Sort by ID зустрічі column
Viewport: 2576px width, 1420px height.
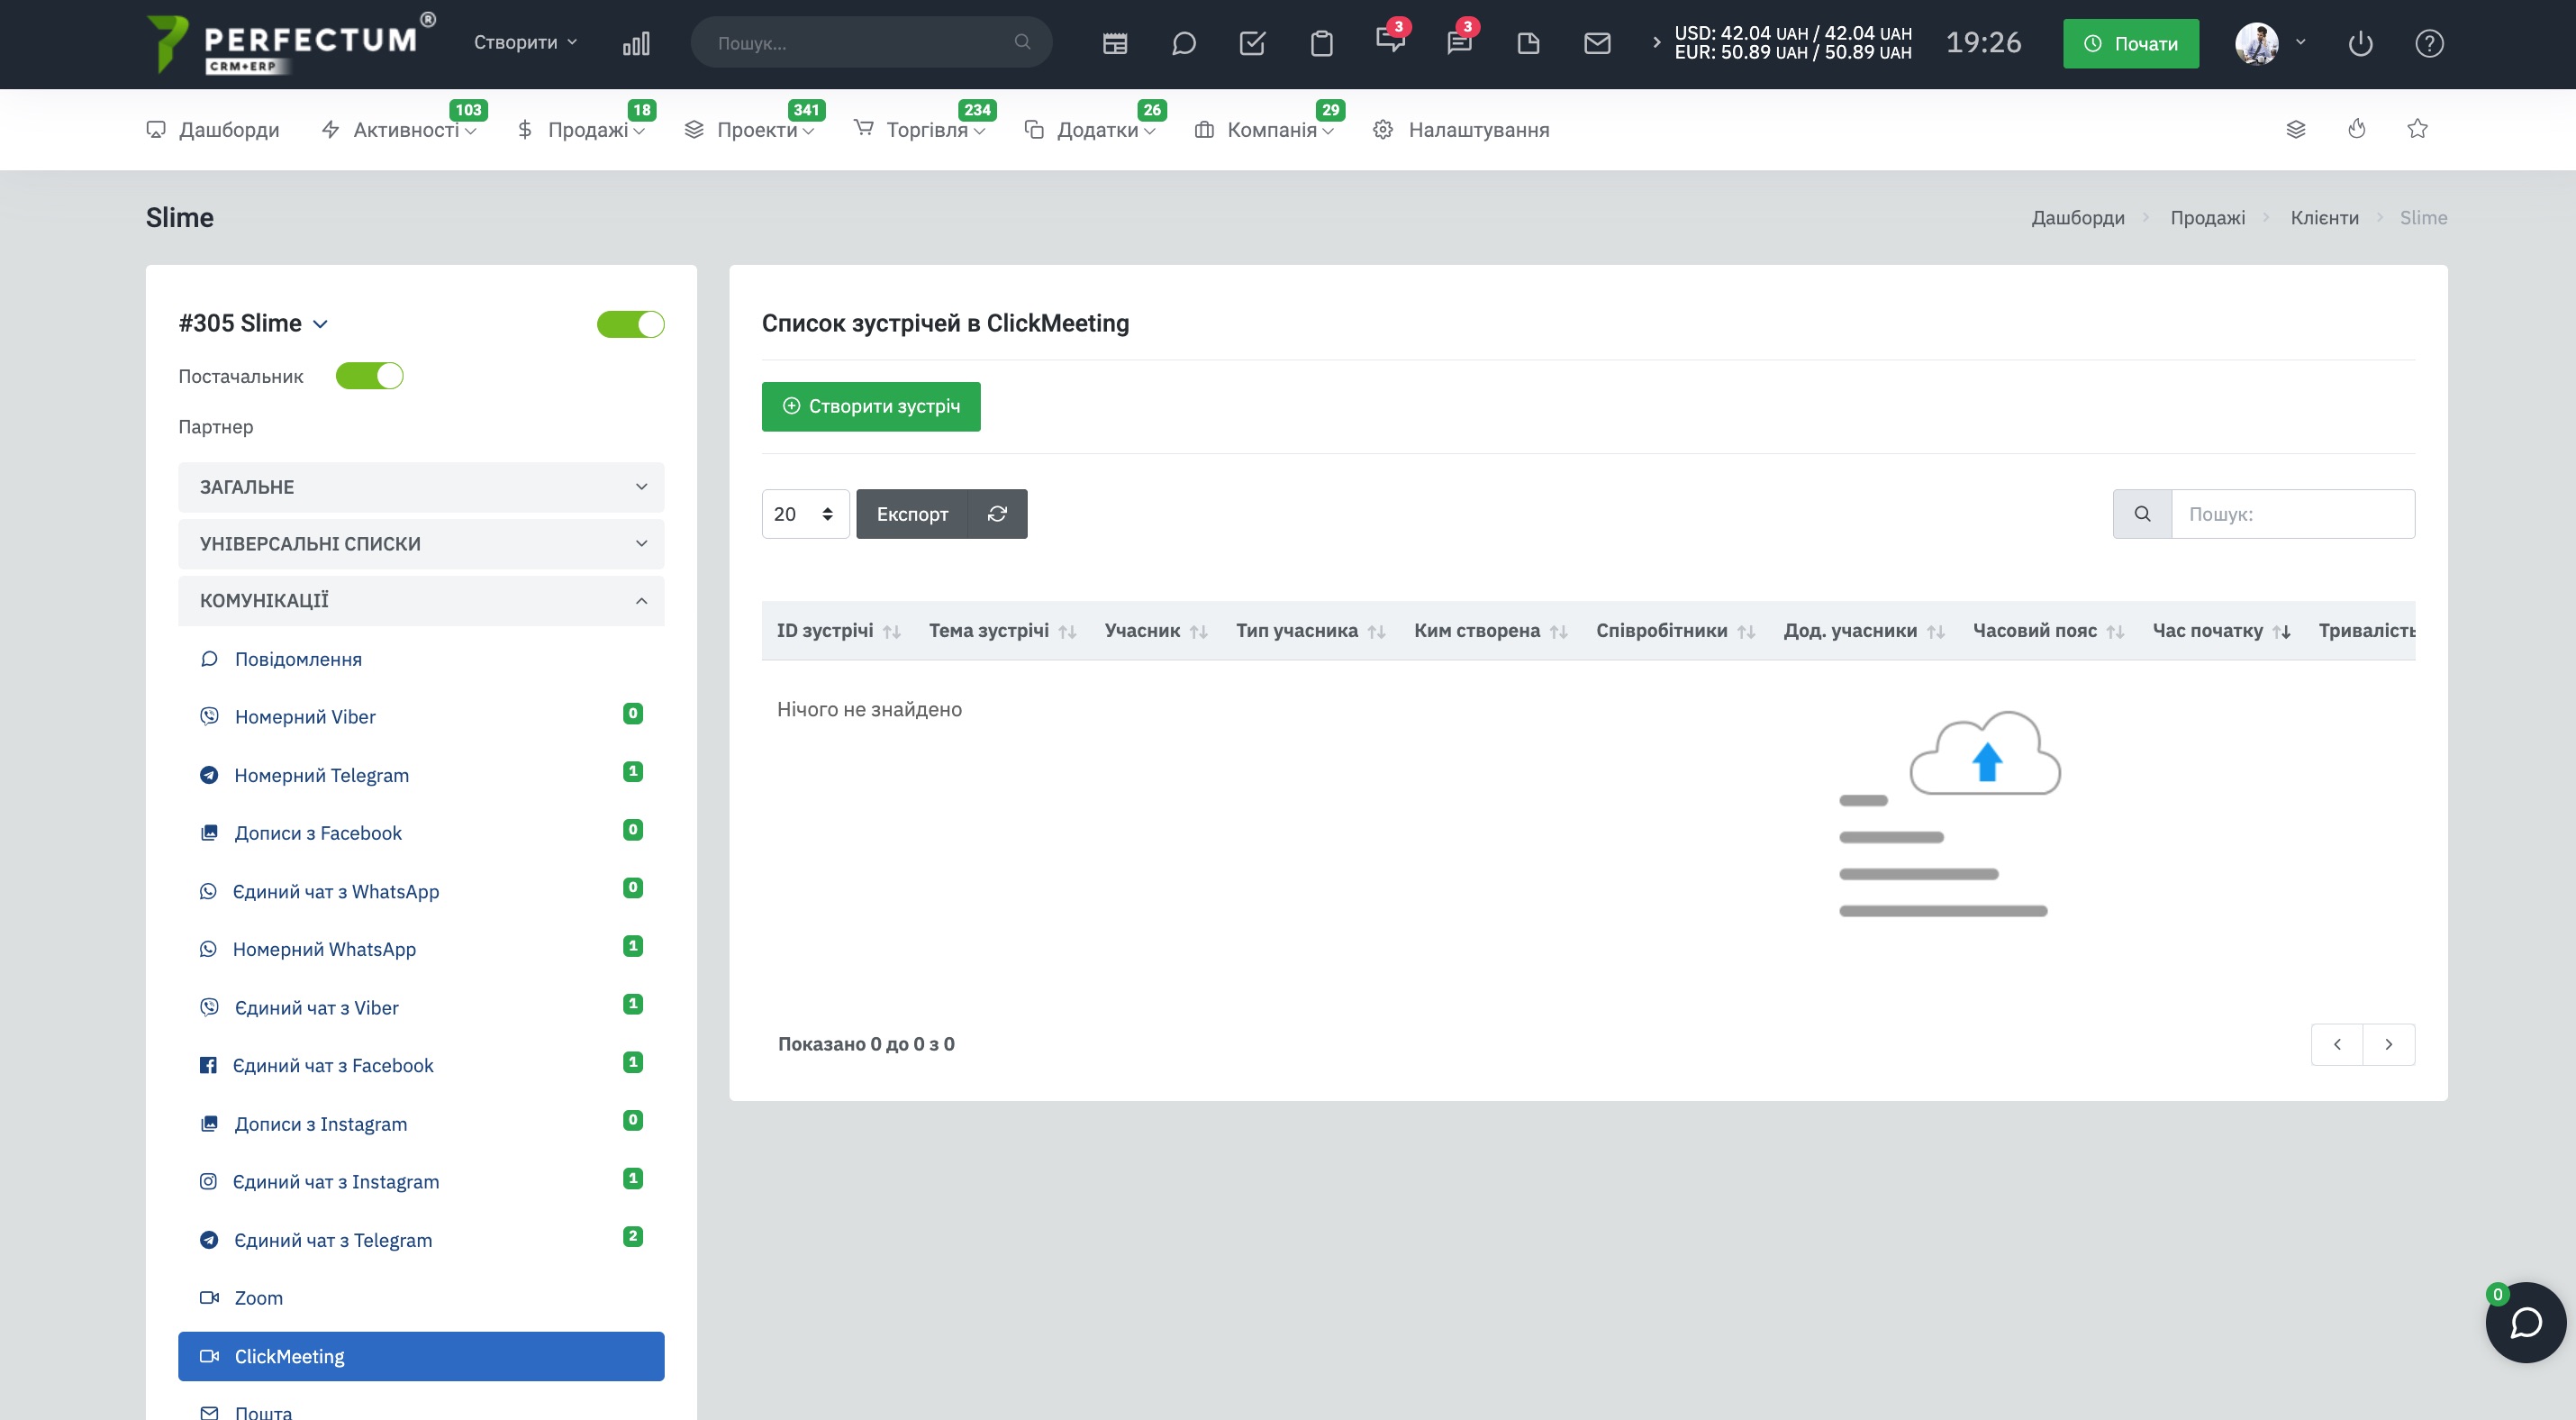838,631
